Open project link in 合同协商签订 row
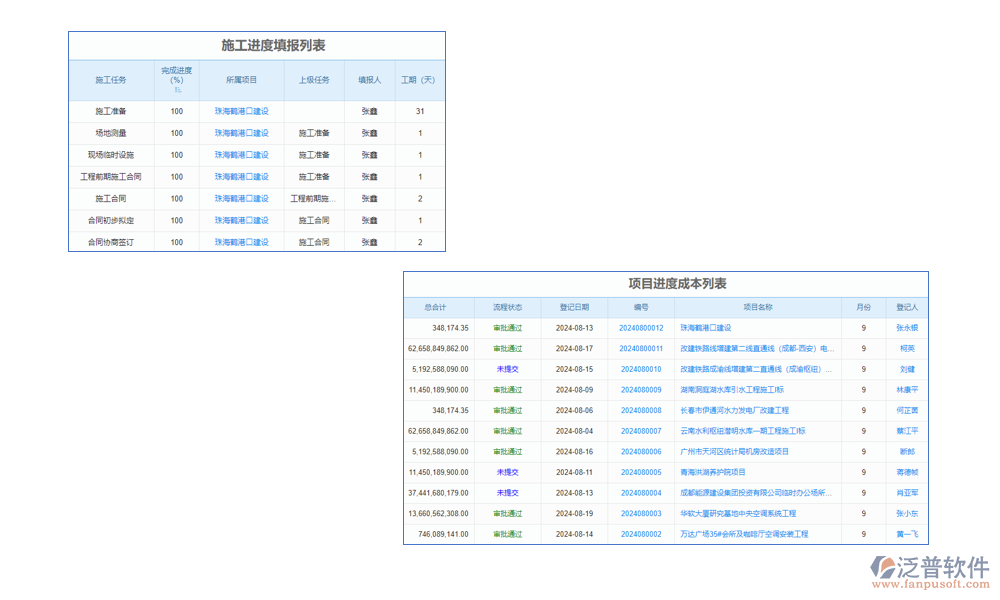The height and width of the screenshot is (600, 1000). coord(241,242)
